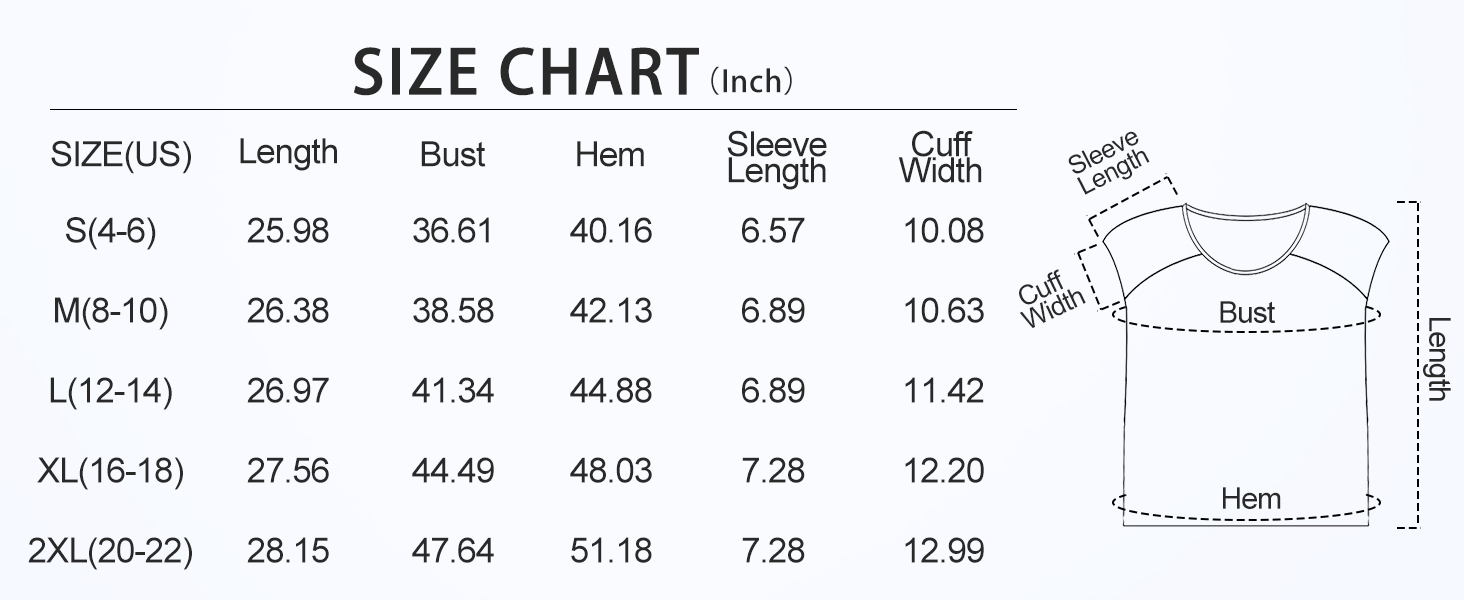Image resolution: width=1464 pixels, height=600 pixels.
Task: Select the Length column header
Action: tap(288, 152)
